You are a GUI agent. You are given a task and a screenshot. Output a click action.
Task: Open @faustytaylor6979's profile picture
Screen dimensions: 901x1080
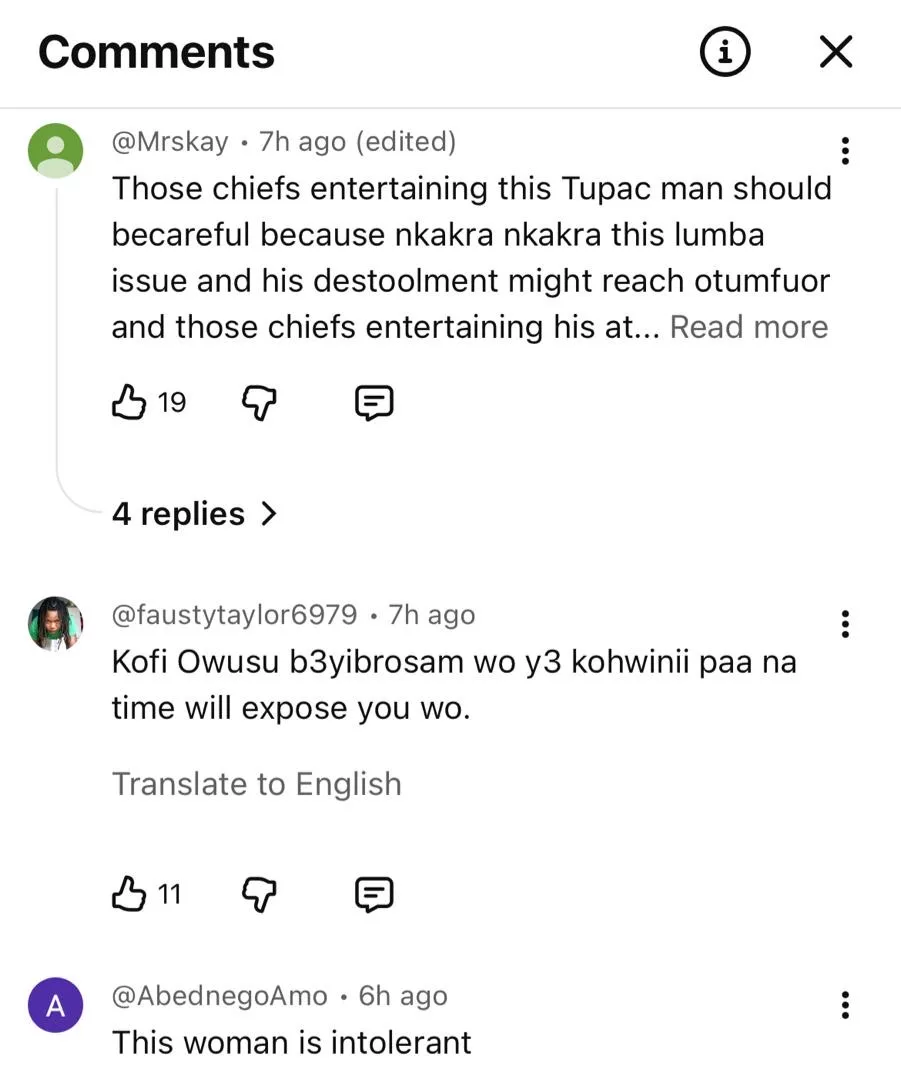click(56, 624)
